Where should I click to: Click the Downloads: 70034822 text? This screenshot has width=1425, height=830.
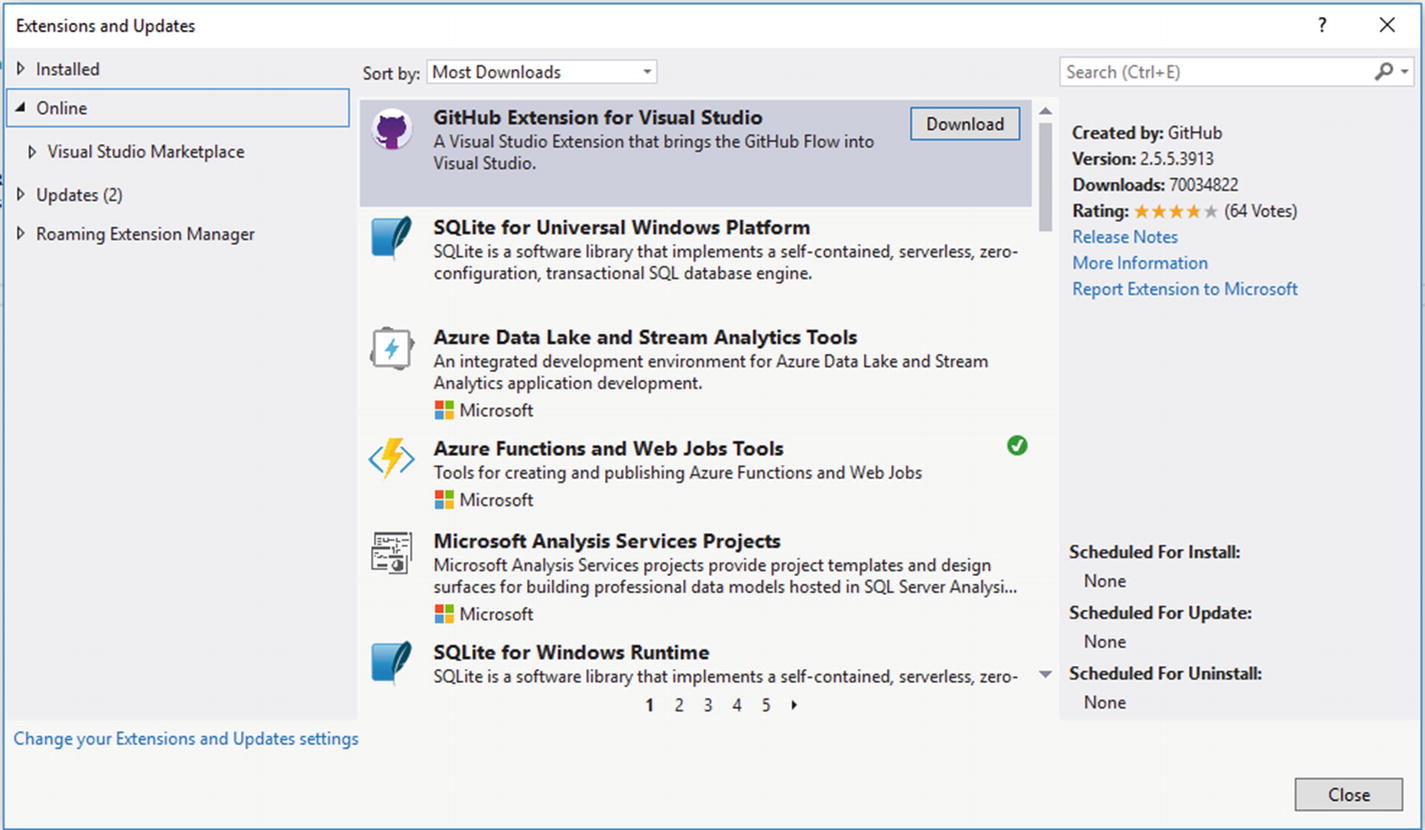1156,185
